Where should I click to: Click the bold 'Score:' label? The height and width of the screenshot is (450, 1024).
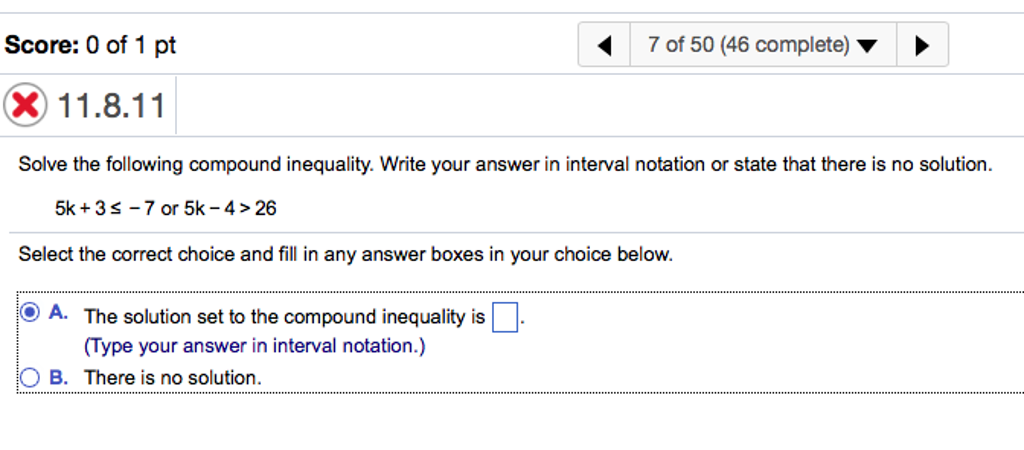pos(42,46)
